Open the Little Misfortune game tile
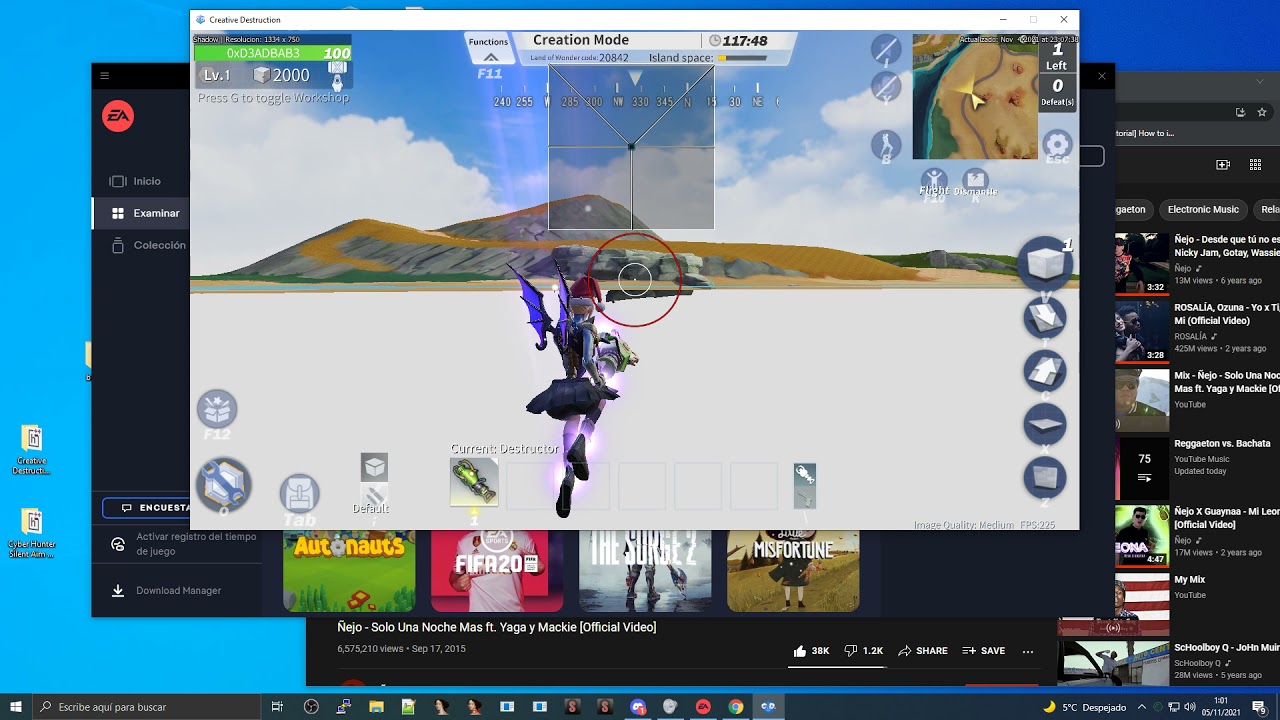Screen dimensions: 1280x720 pos(793,571)
